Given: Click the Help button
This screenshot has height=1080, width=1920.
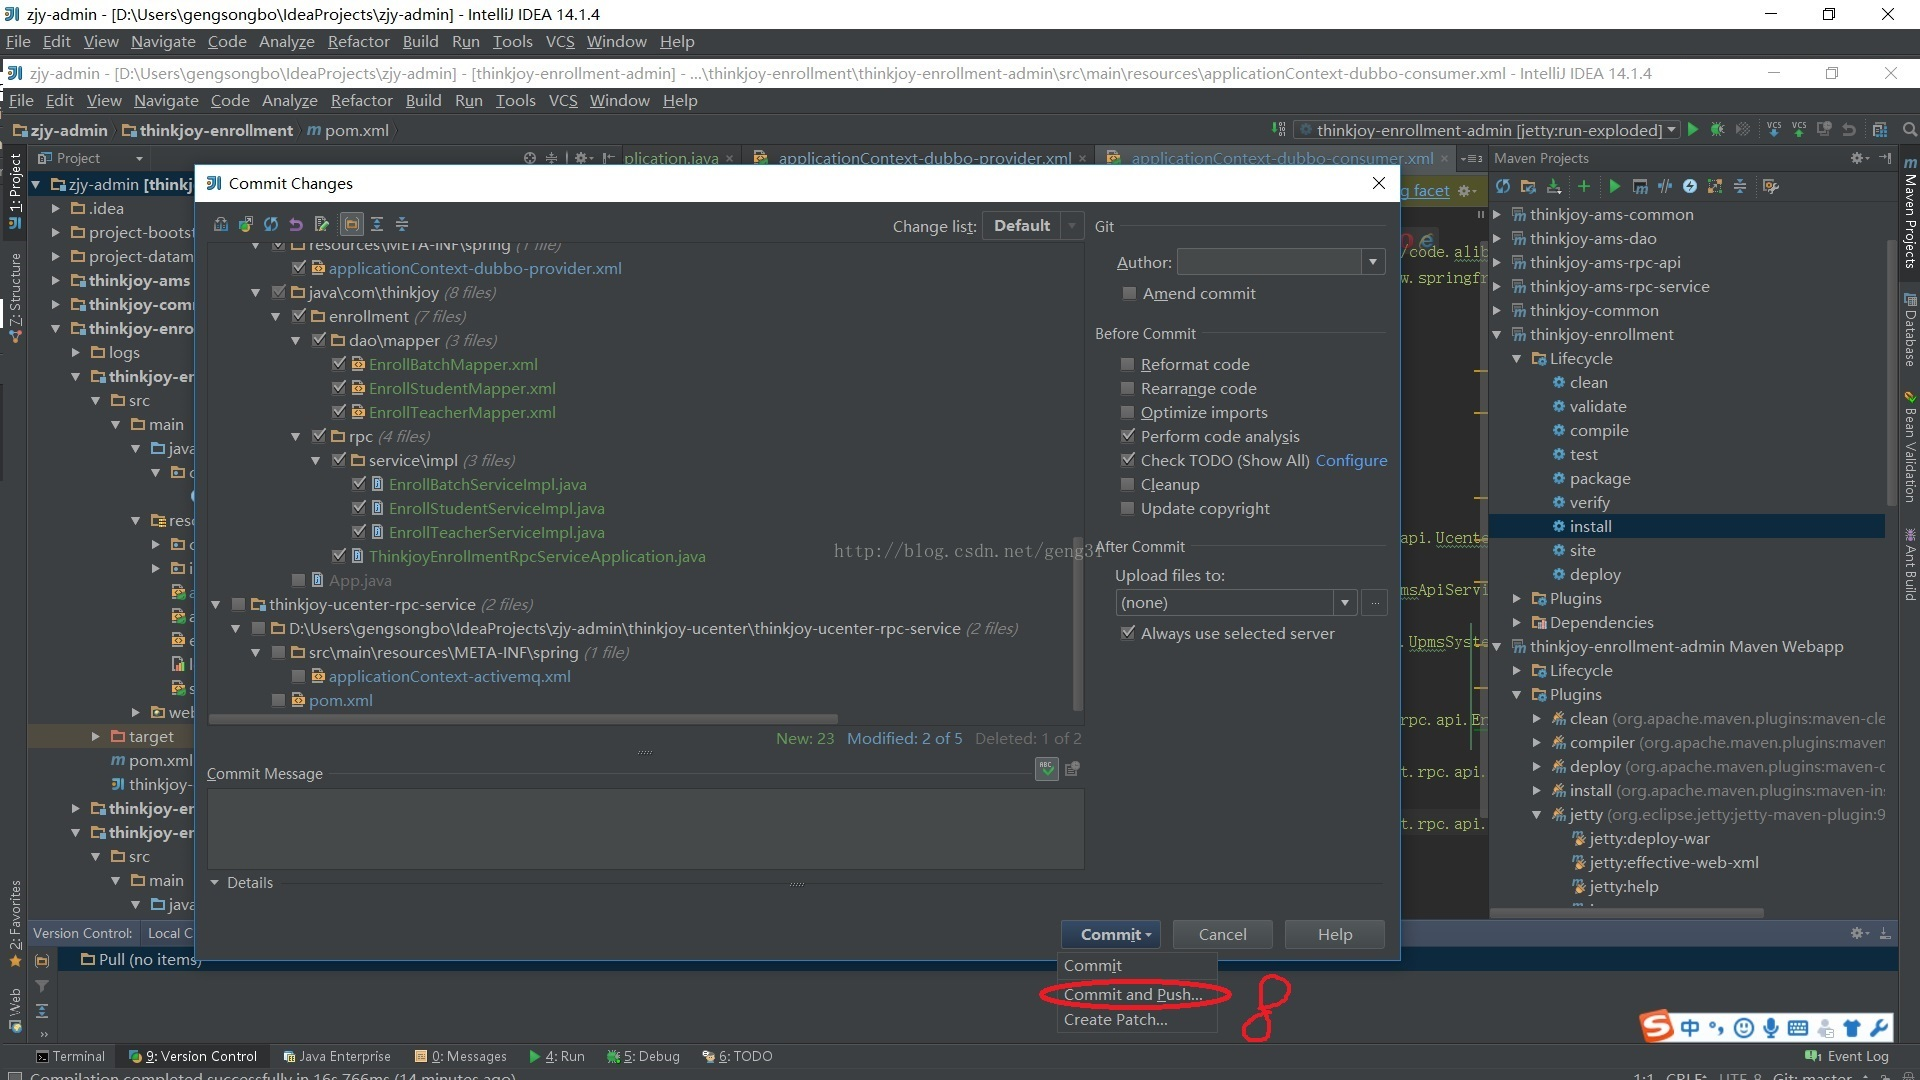Looking at the screenshot, I should tap(1335, 932).
